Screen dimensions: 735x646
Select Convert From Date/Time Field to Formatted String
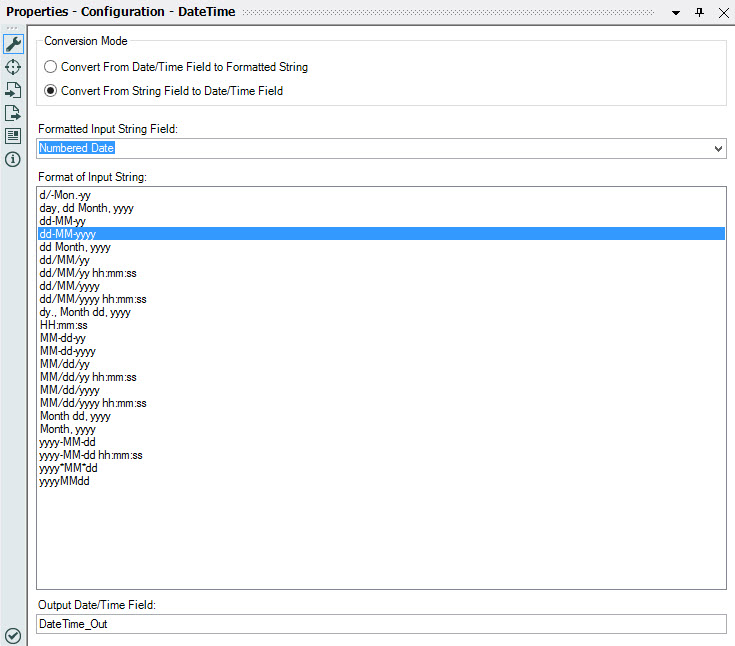tap(51, 67)
